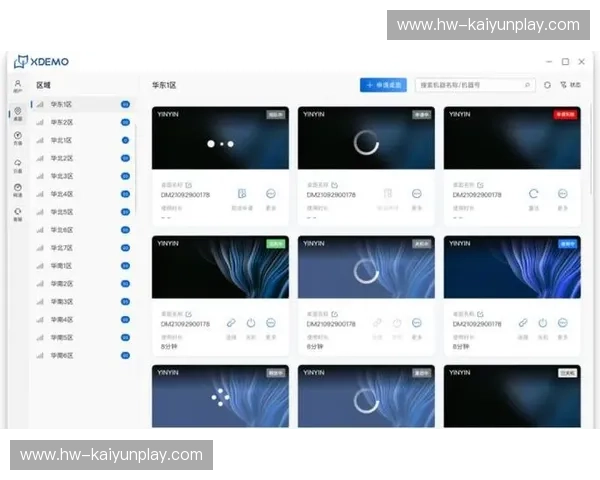The image size is (600, 480).
Task: Click cancel-application icon on the dots-loading card
Action: (242, 194)
